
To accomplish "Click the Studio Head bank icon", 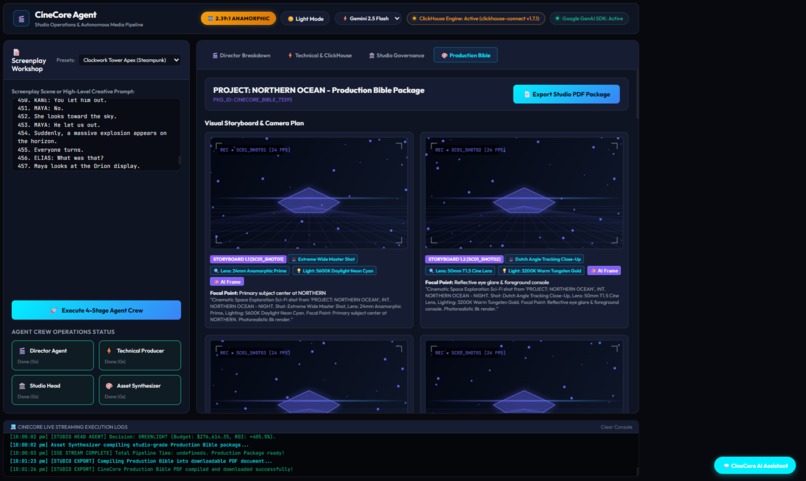I will click(x=22, y=386).
